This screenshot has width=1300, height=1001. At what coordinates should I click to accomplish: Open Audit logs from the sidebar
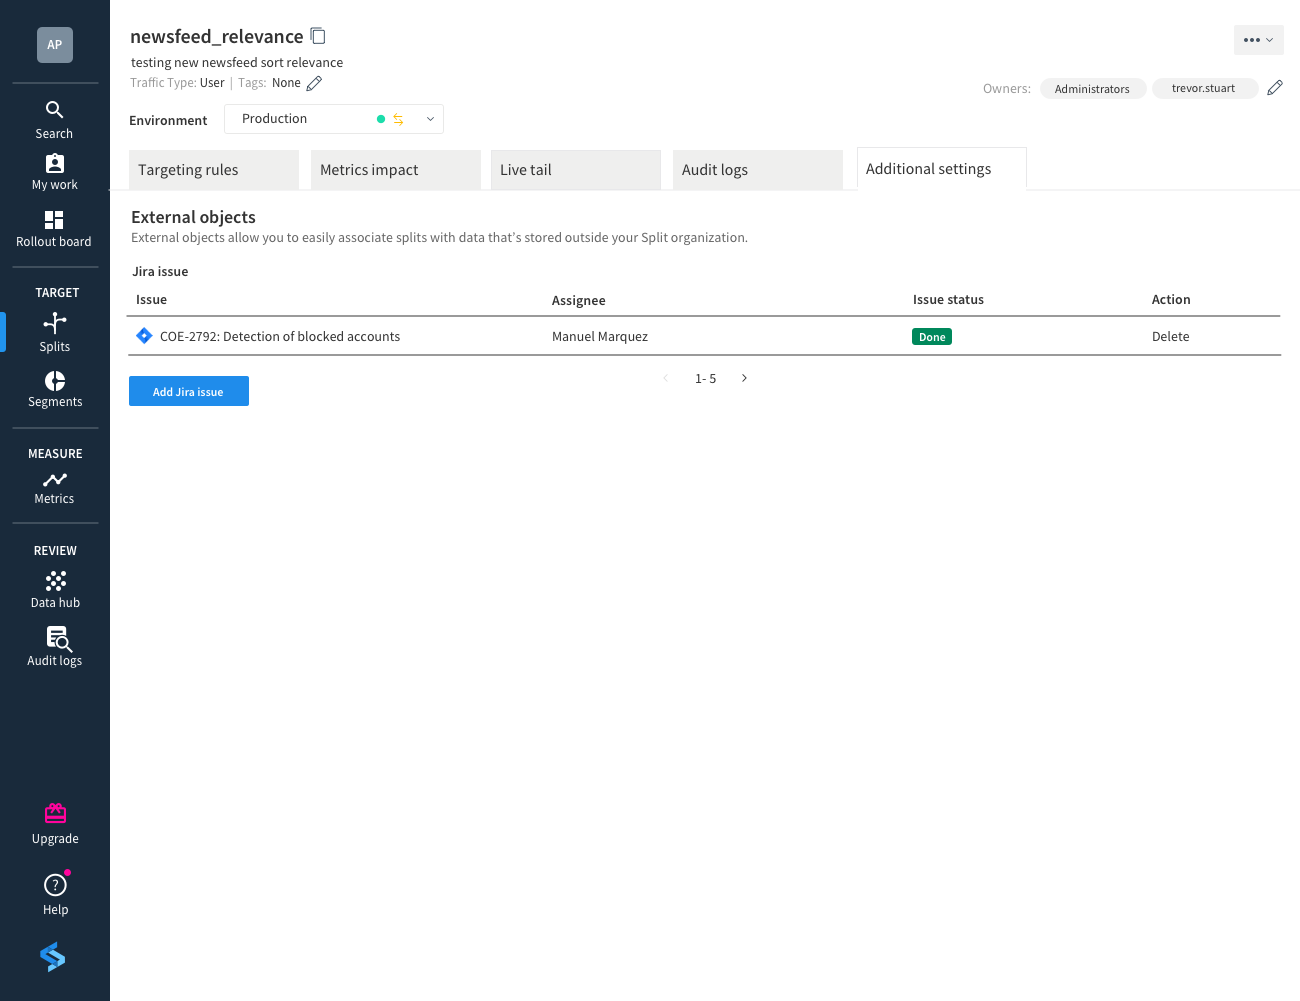[x=54, y=646]
